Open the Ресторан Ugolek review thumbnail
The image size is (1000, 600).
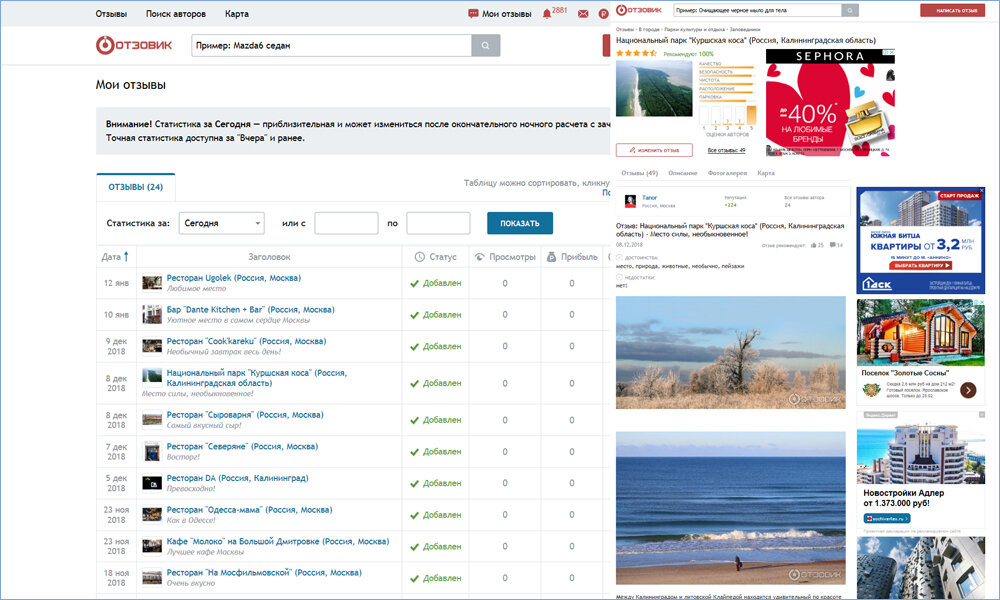152,282
